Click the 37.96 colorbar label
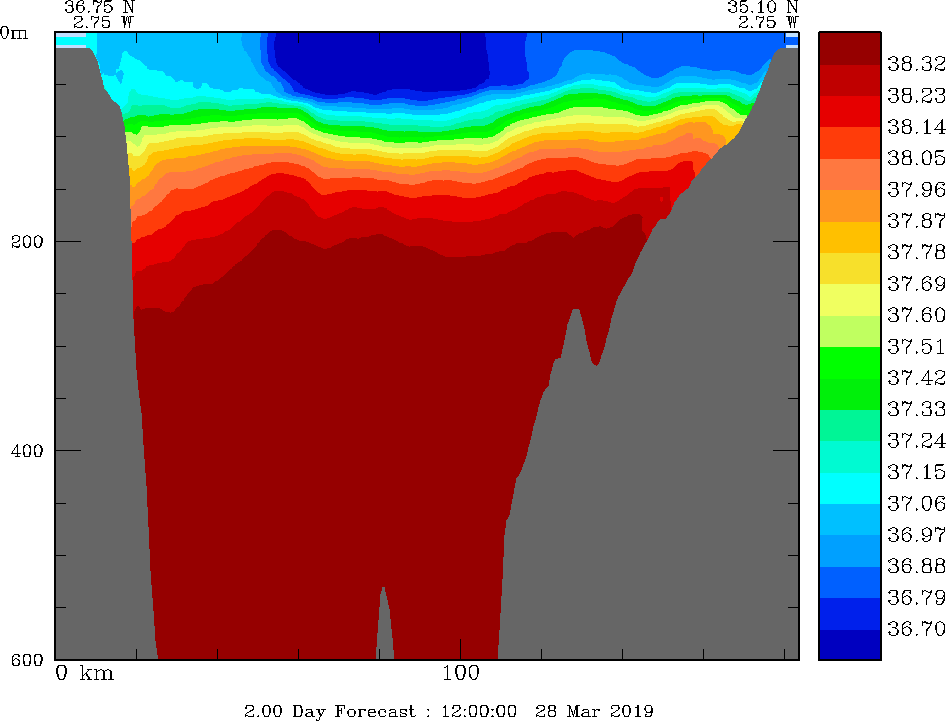 tap(915, 189)
